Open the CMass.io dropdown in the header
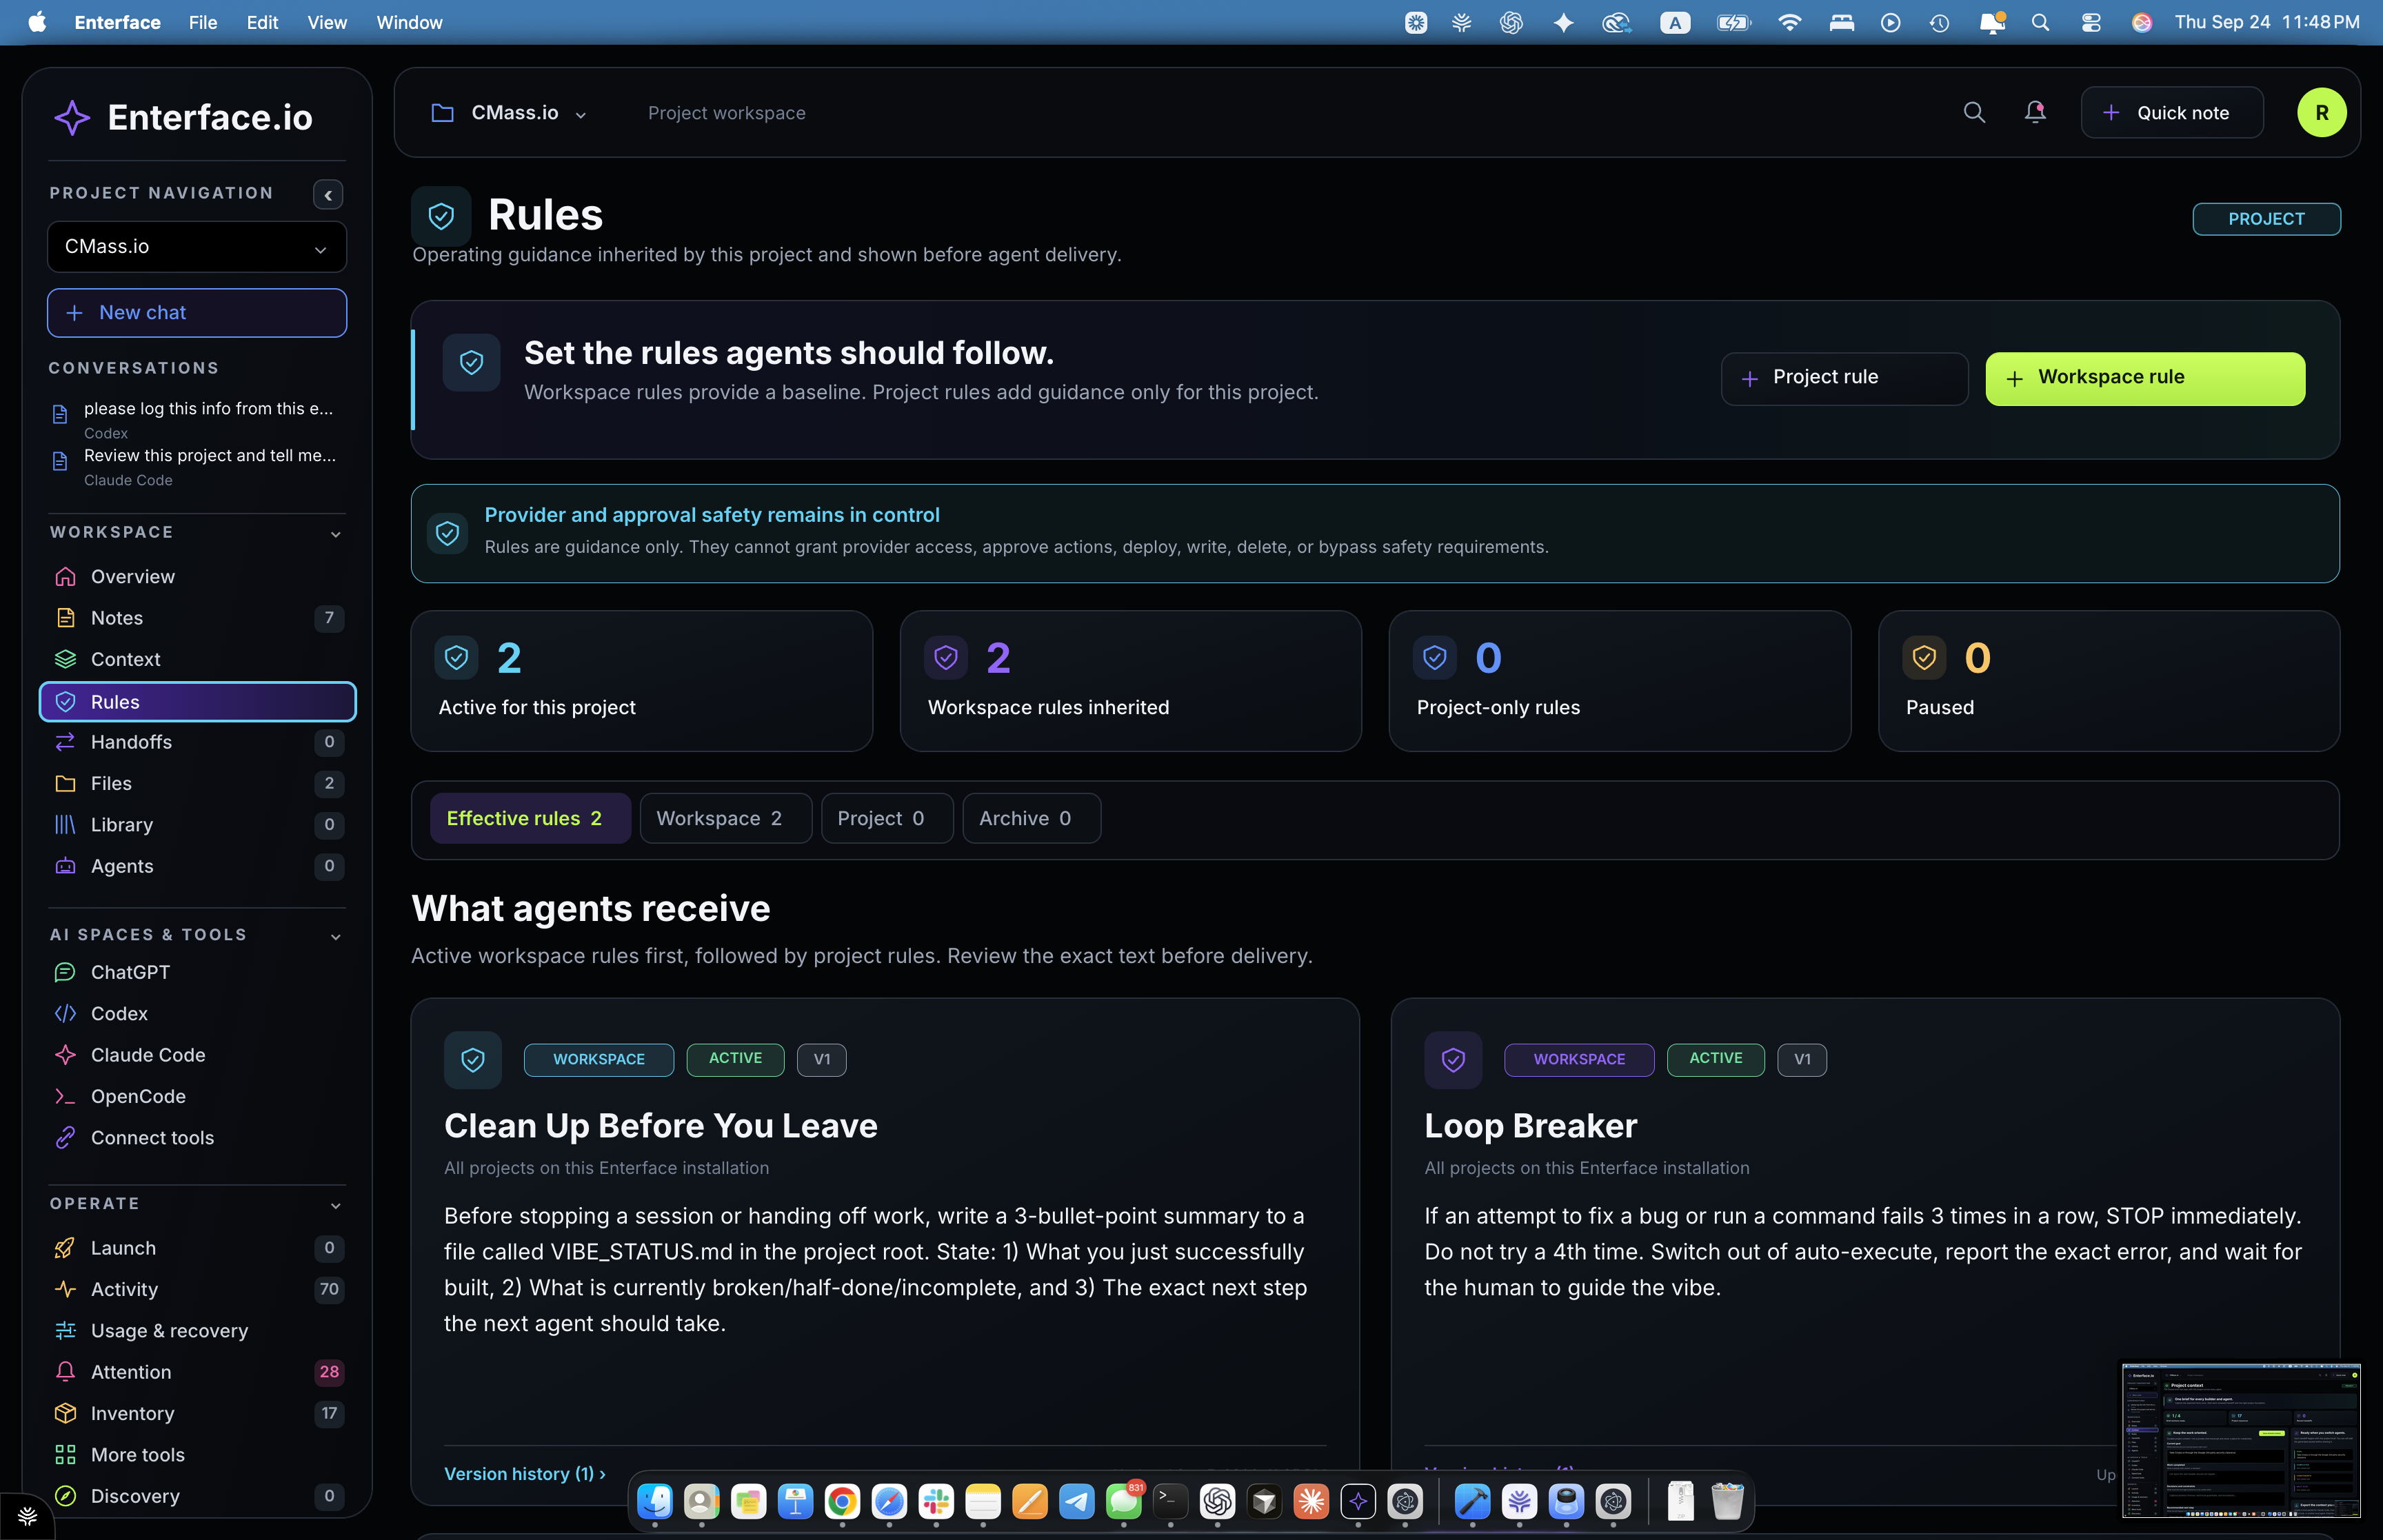This screenshot has height=1540, width=2383. [x=510, y=113]
